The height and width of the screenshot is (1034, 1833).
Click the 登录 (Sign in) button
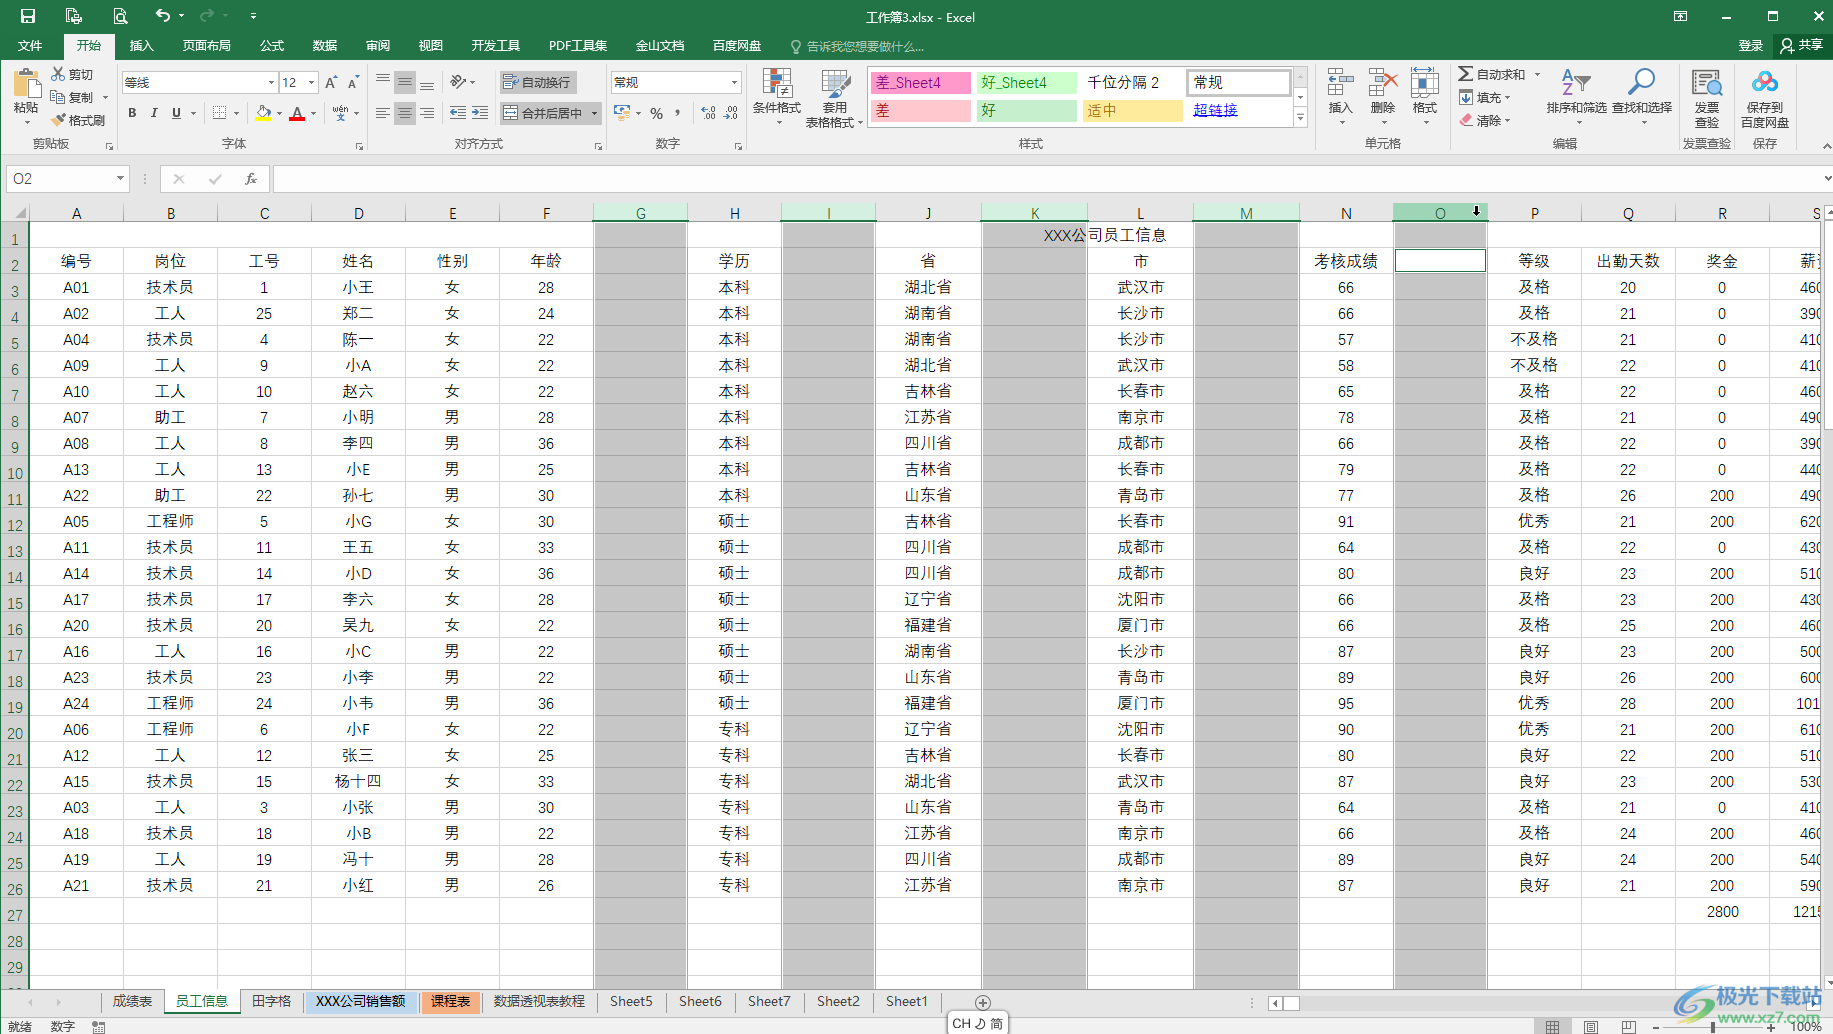(1750, 46)
